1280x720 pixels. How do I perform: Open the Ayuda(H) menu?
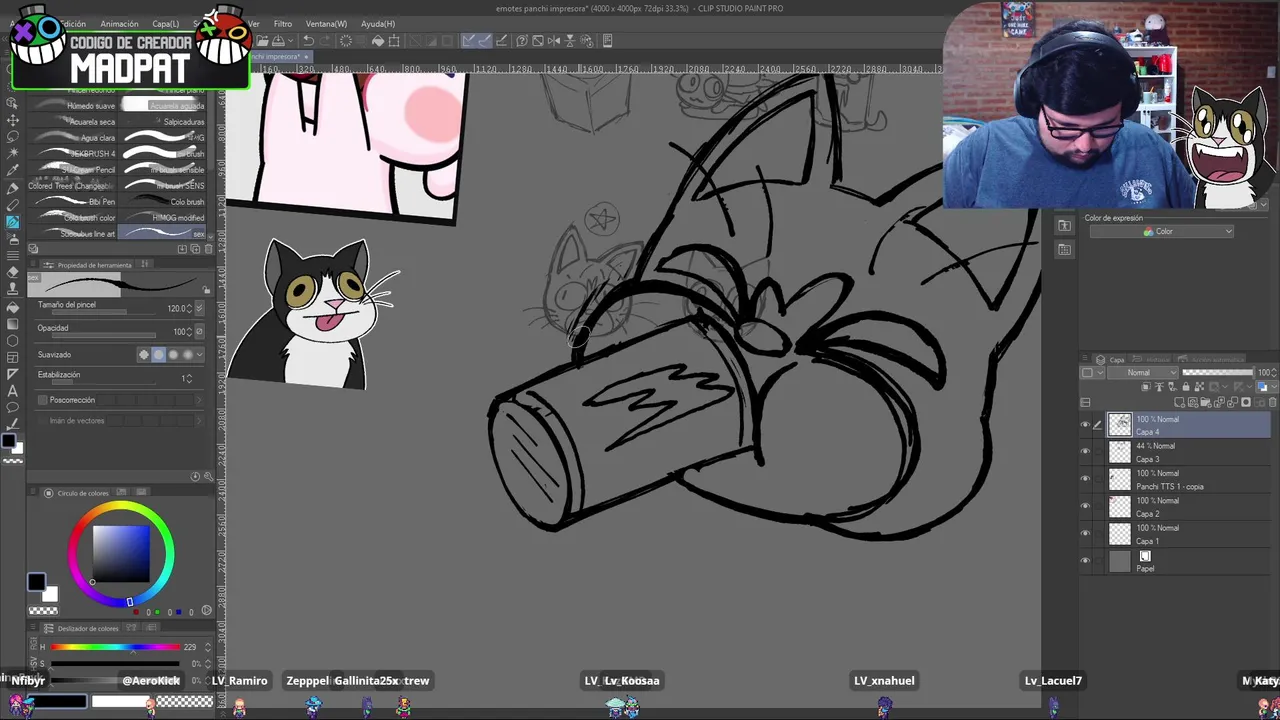[378, 24]
